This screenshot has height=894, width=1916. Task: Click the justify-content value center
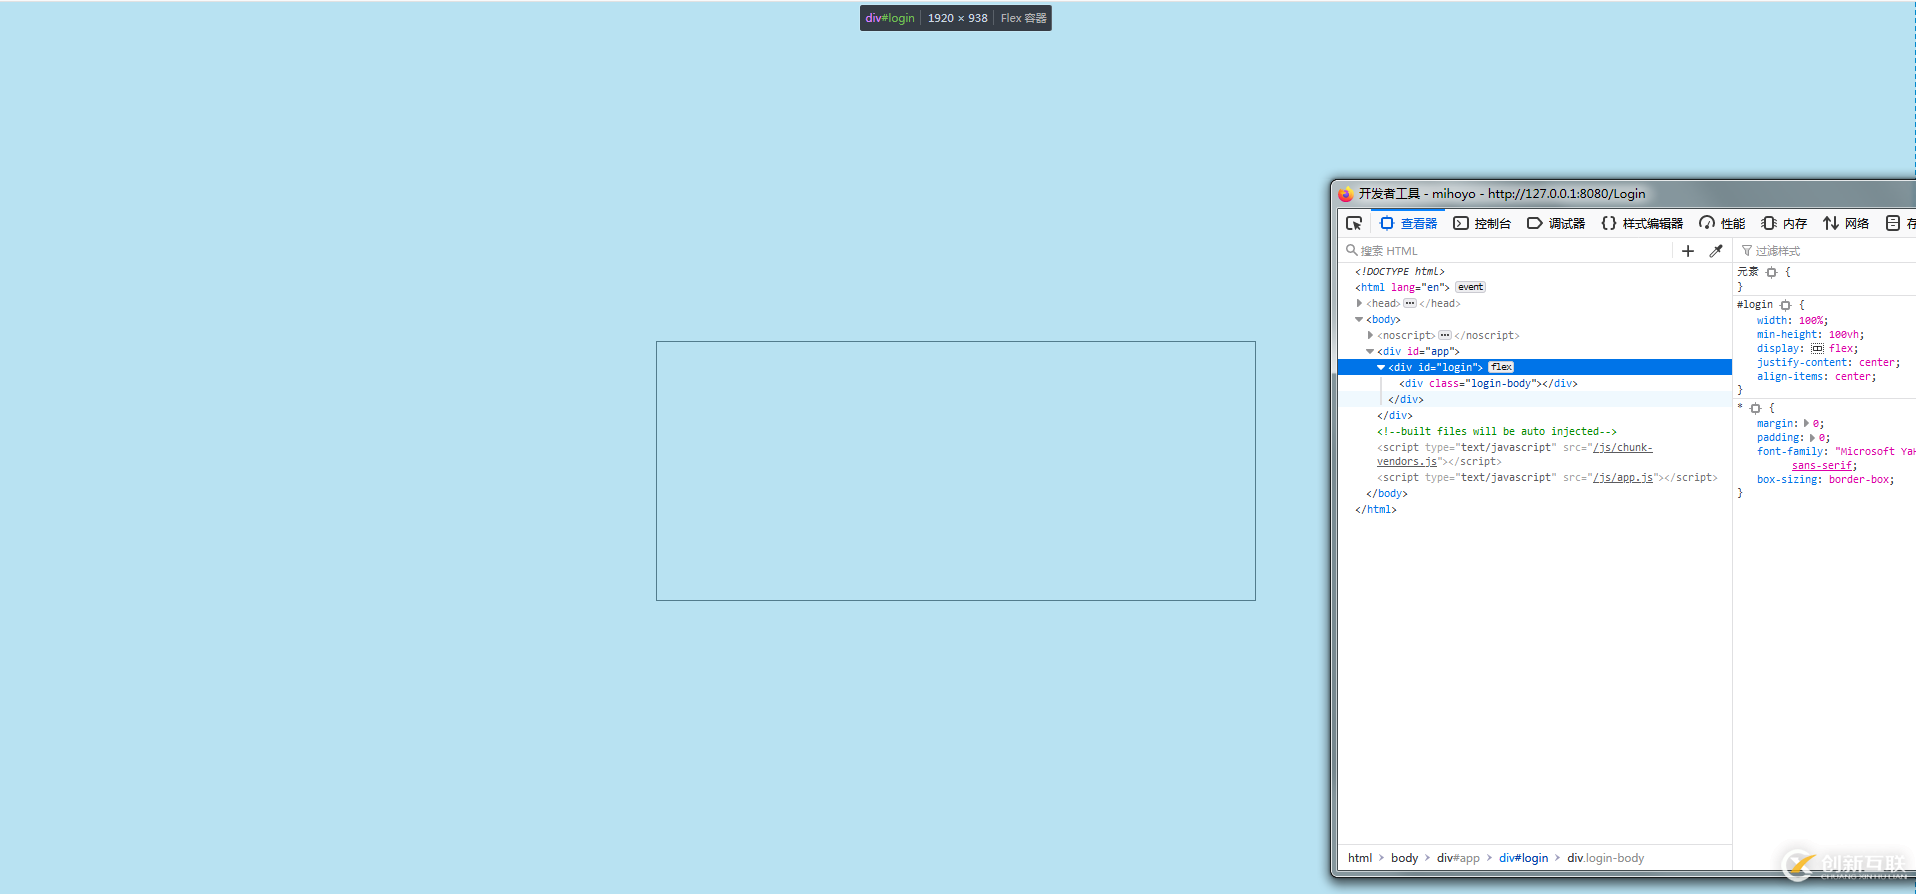click(x=1877, y=363)
